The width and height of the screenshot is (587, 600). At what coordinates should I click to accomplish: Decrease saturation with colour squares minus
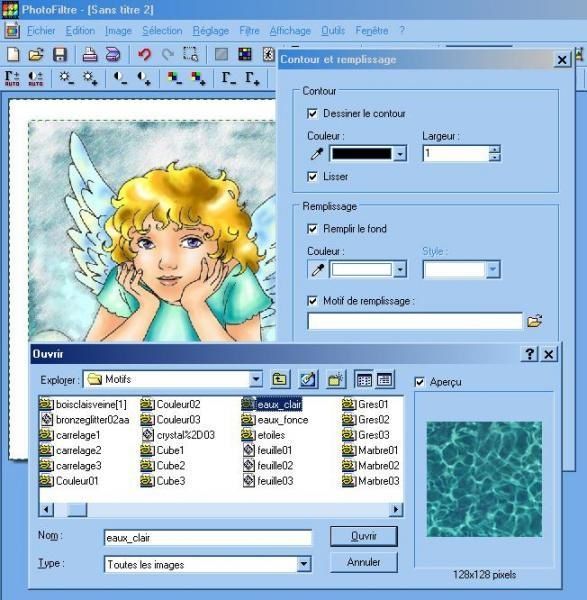coord(174,78)
